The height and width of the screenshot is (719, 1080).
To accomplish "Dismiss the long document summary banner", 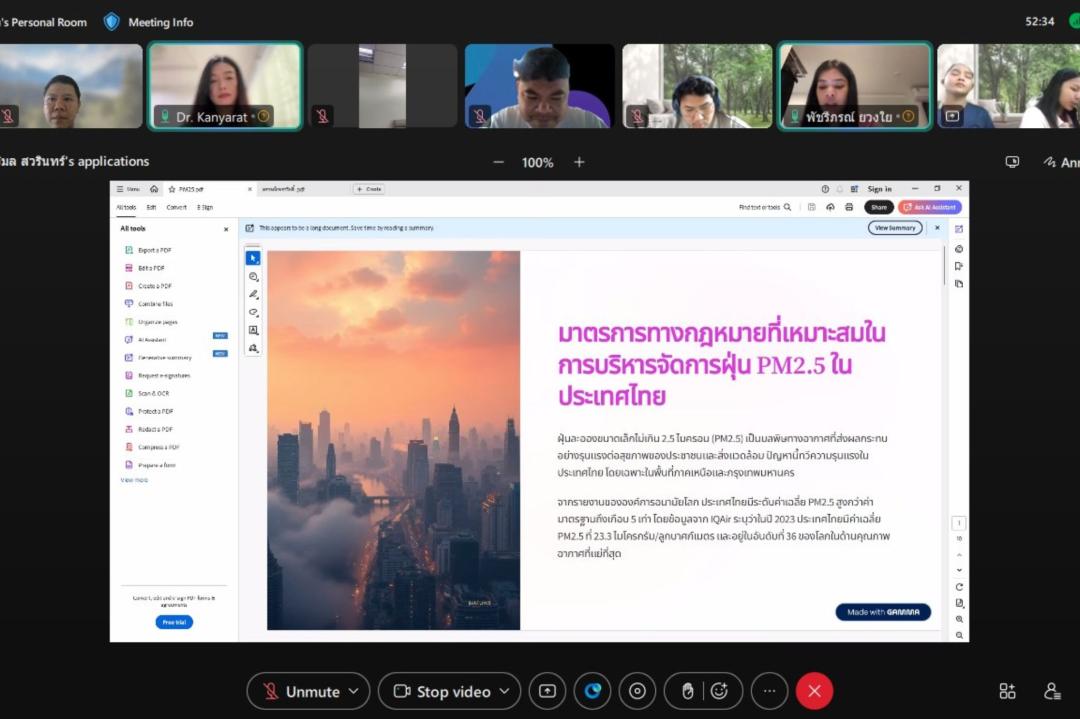I will point(937,228).
